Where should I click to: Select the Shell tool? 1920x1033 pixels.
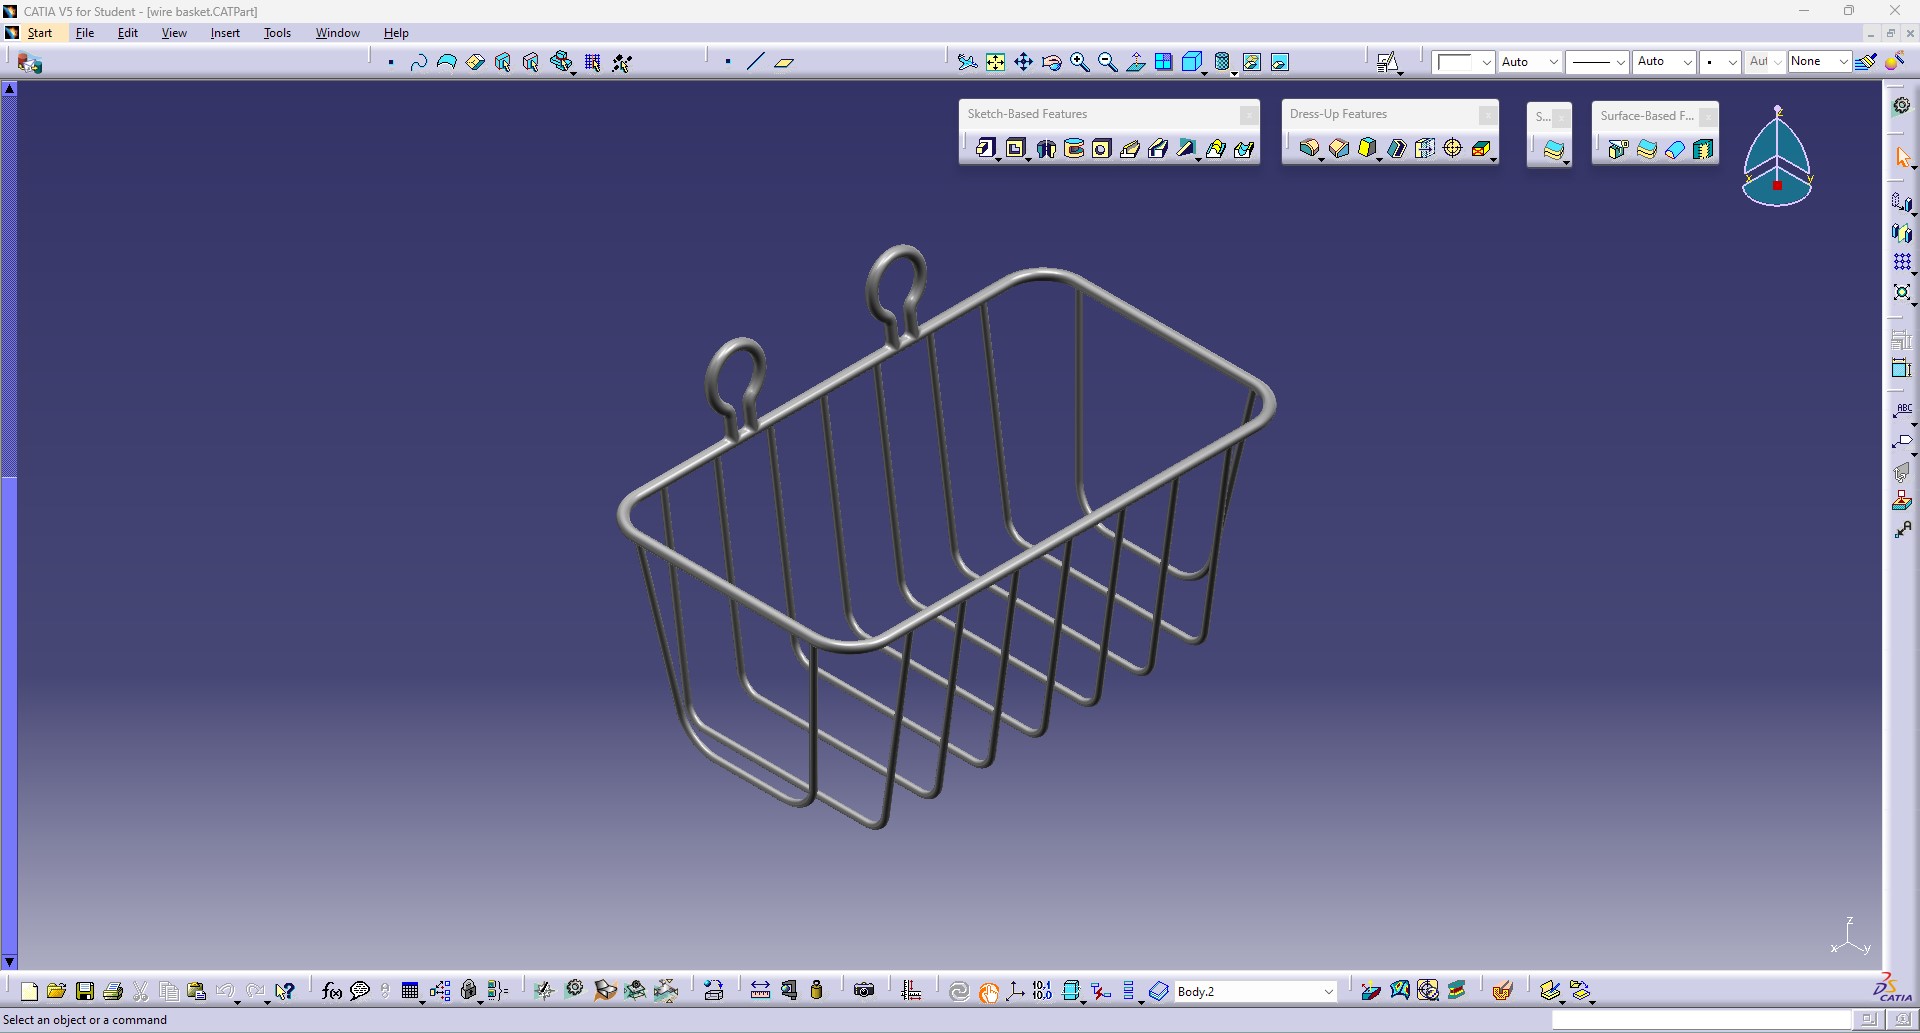1396,149
